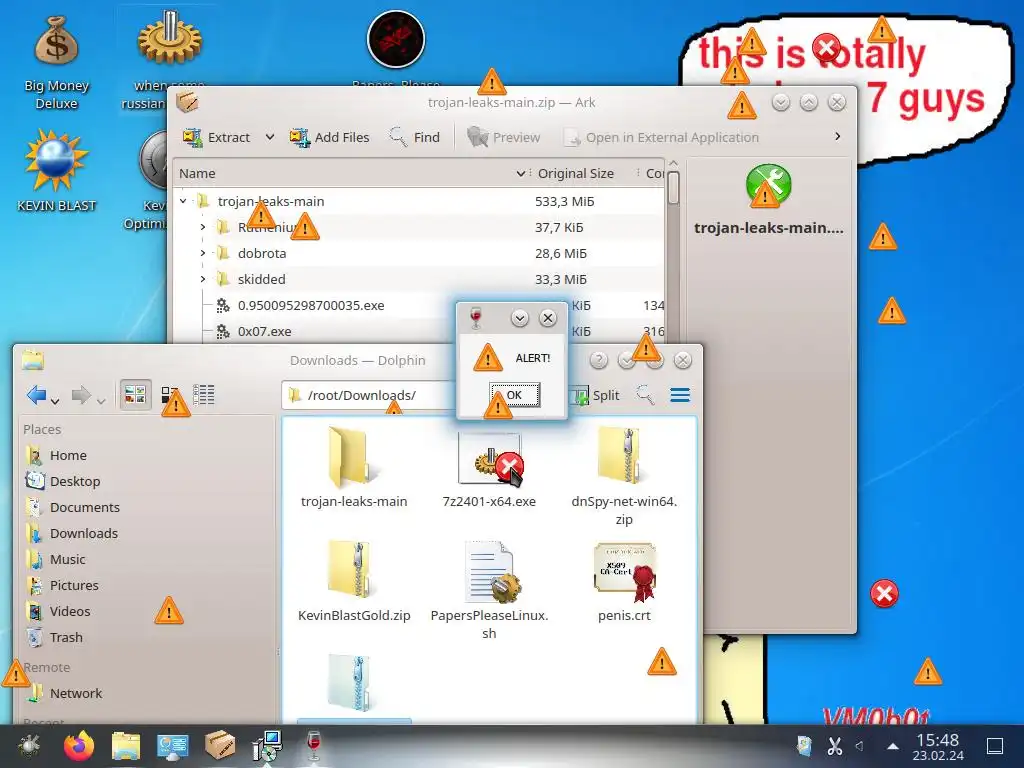Screen dimensions: 1024x768
Task: Click the gear desktop icon labeled 'when some russian'
Action: pyautogui.click(x=169, y=40)
